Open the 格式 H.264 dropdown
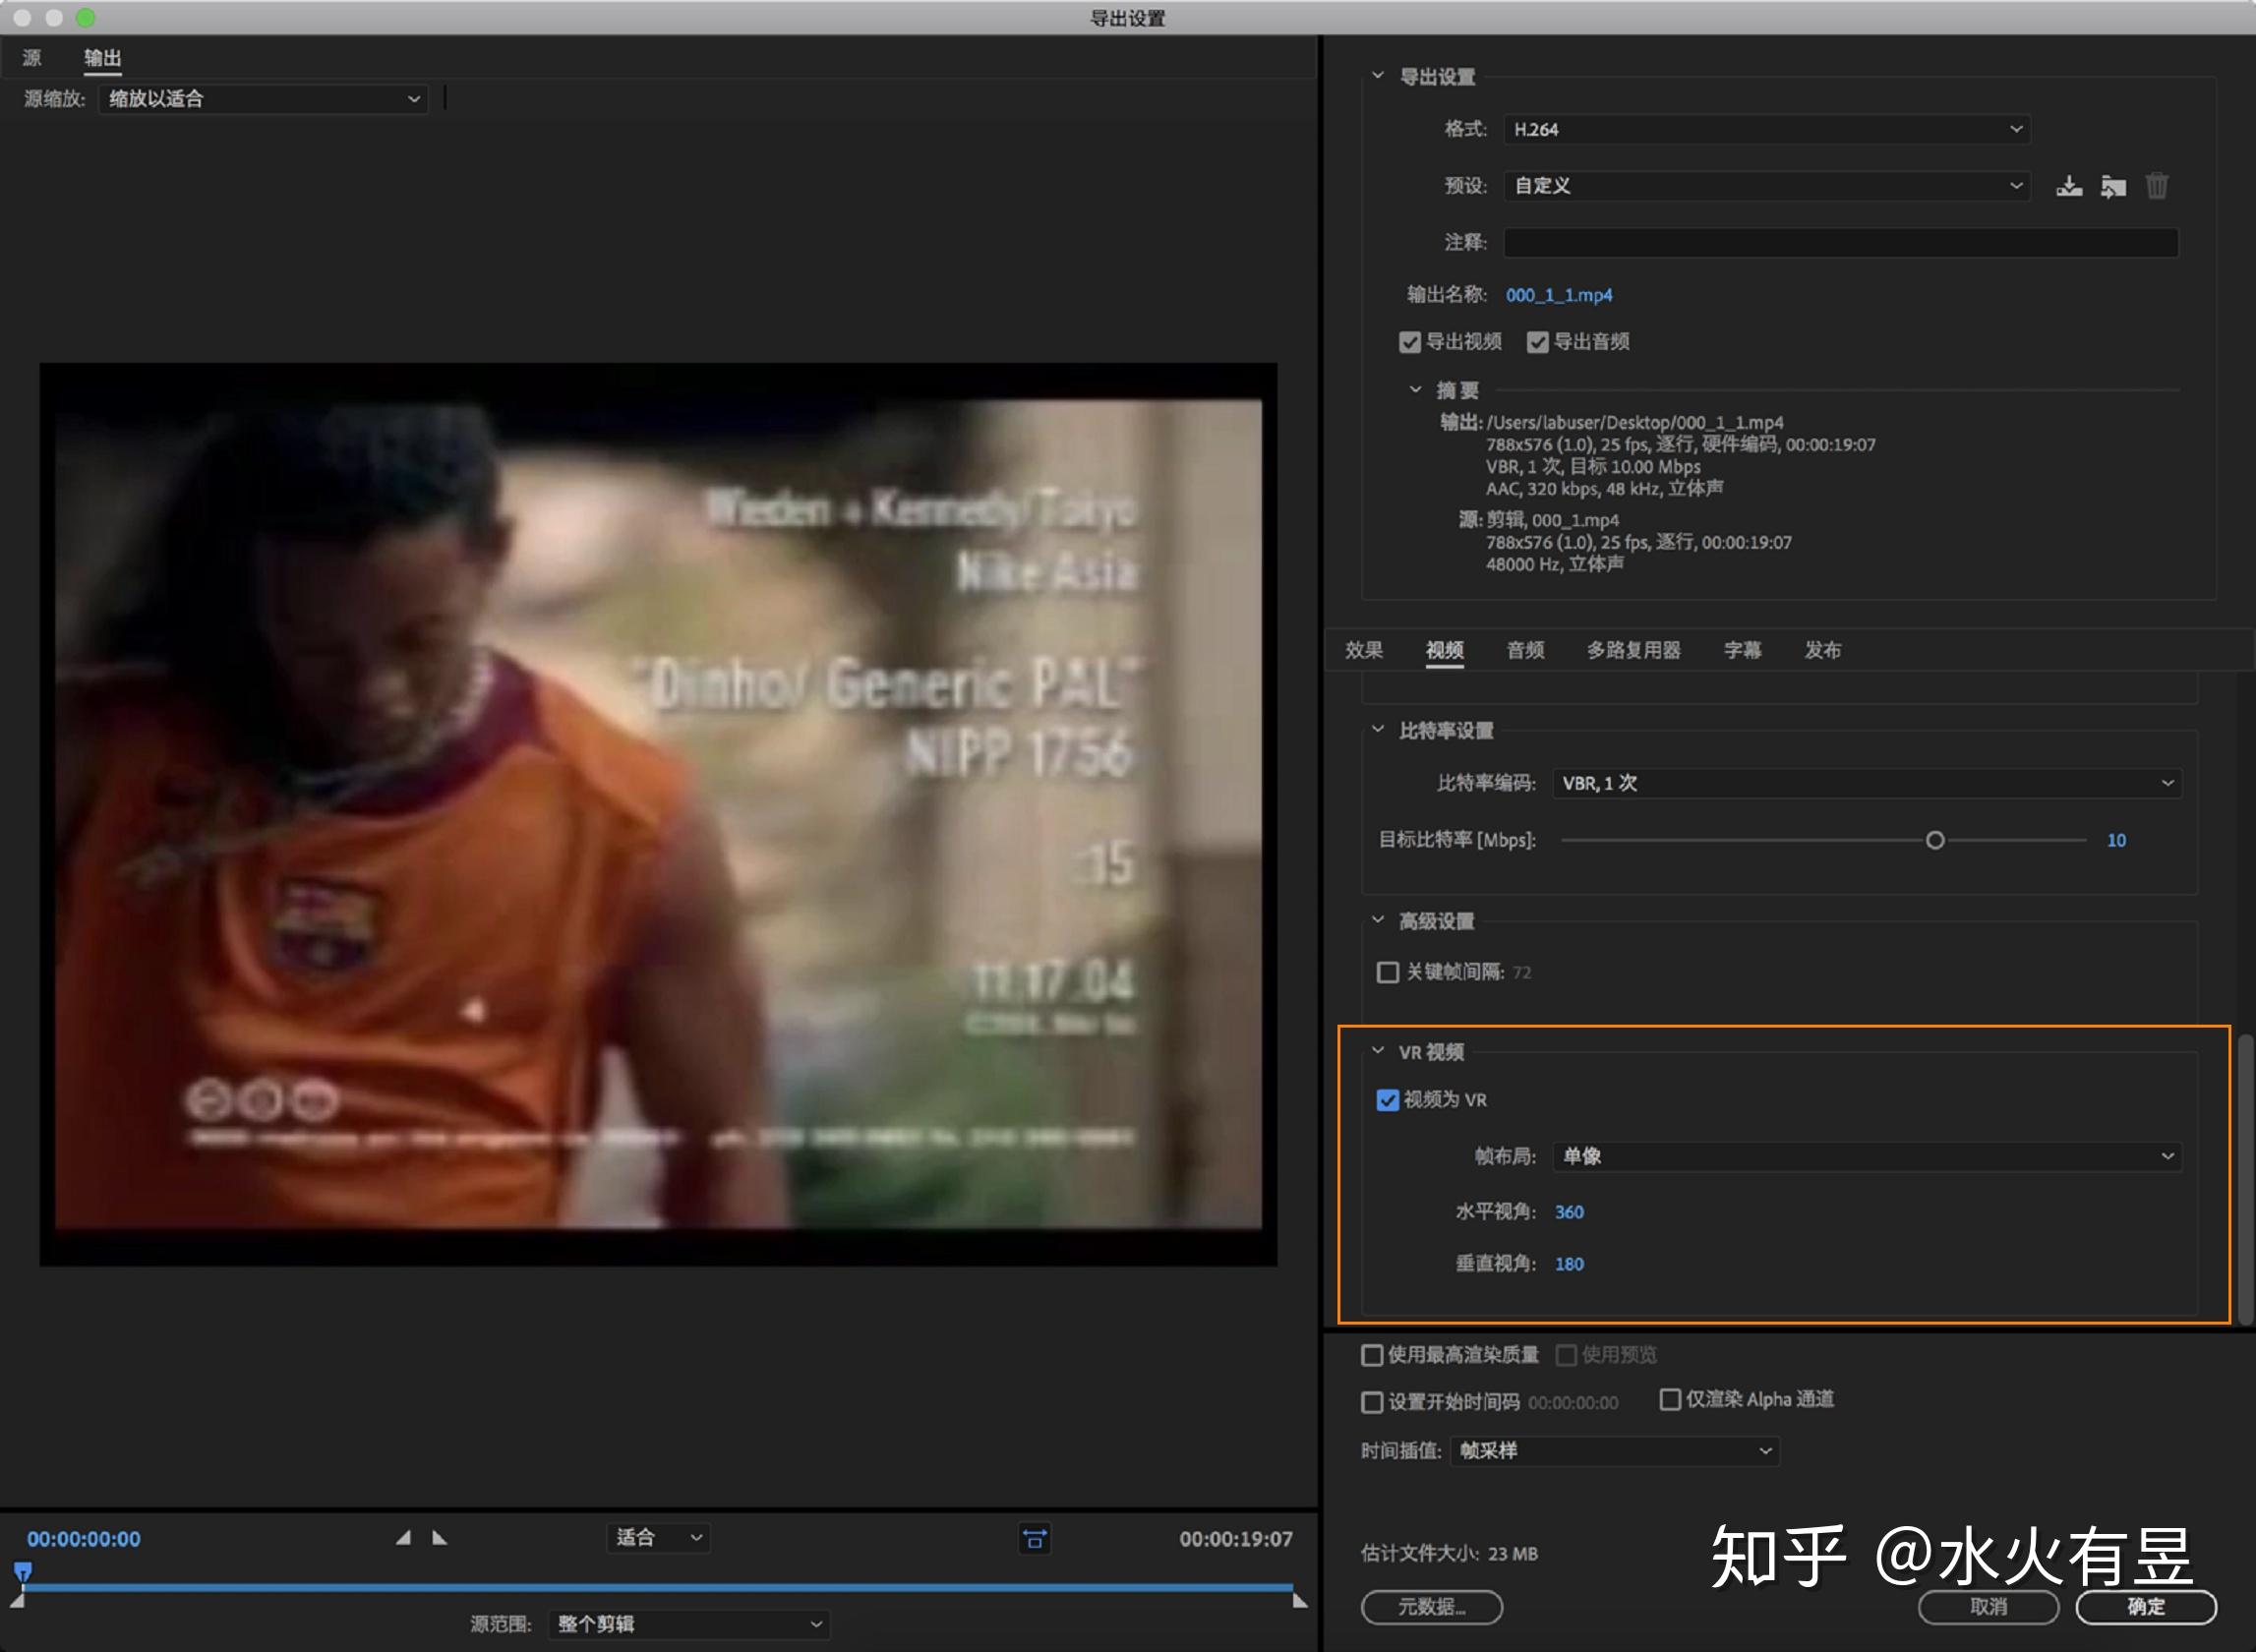Screen dimensions: 2256x1652 (1766, 129)
